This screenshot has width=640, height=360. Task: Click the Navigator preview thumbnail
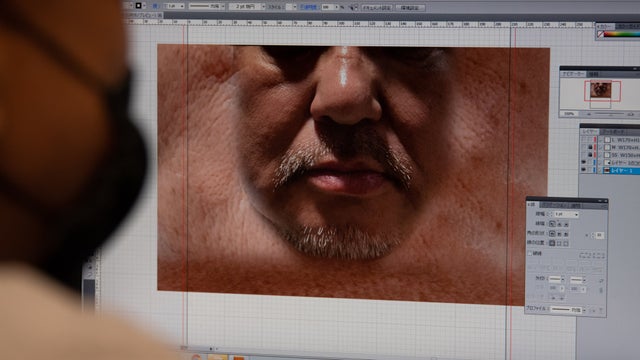tap(601, 90)
